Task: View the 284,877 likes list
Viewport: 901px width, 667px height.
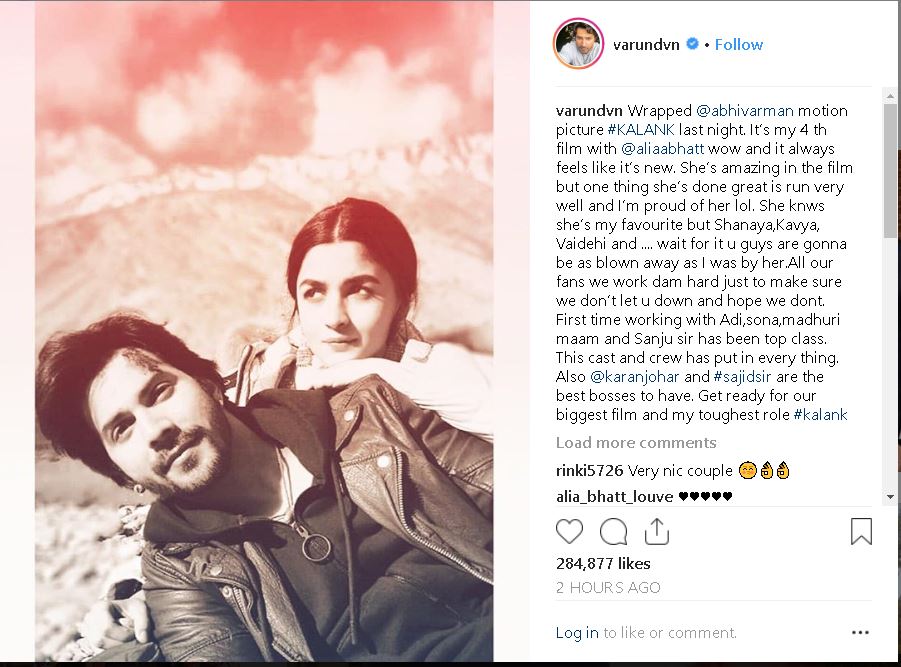Action: [603, 564]
